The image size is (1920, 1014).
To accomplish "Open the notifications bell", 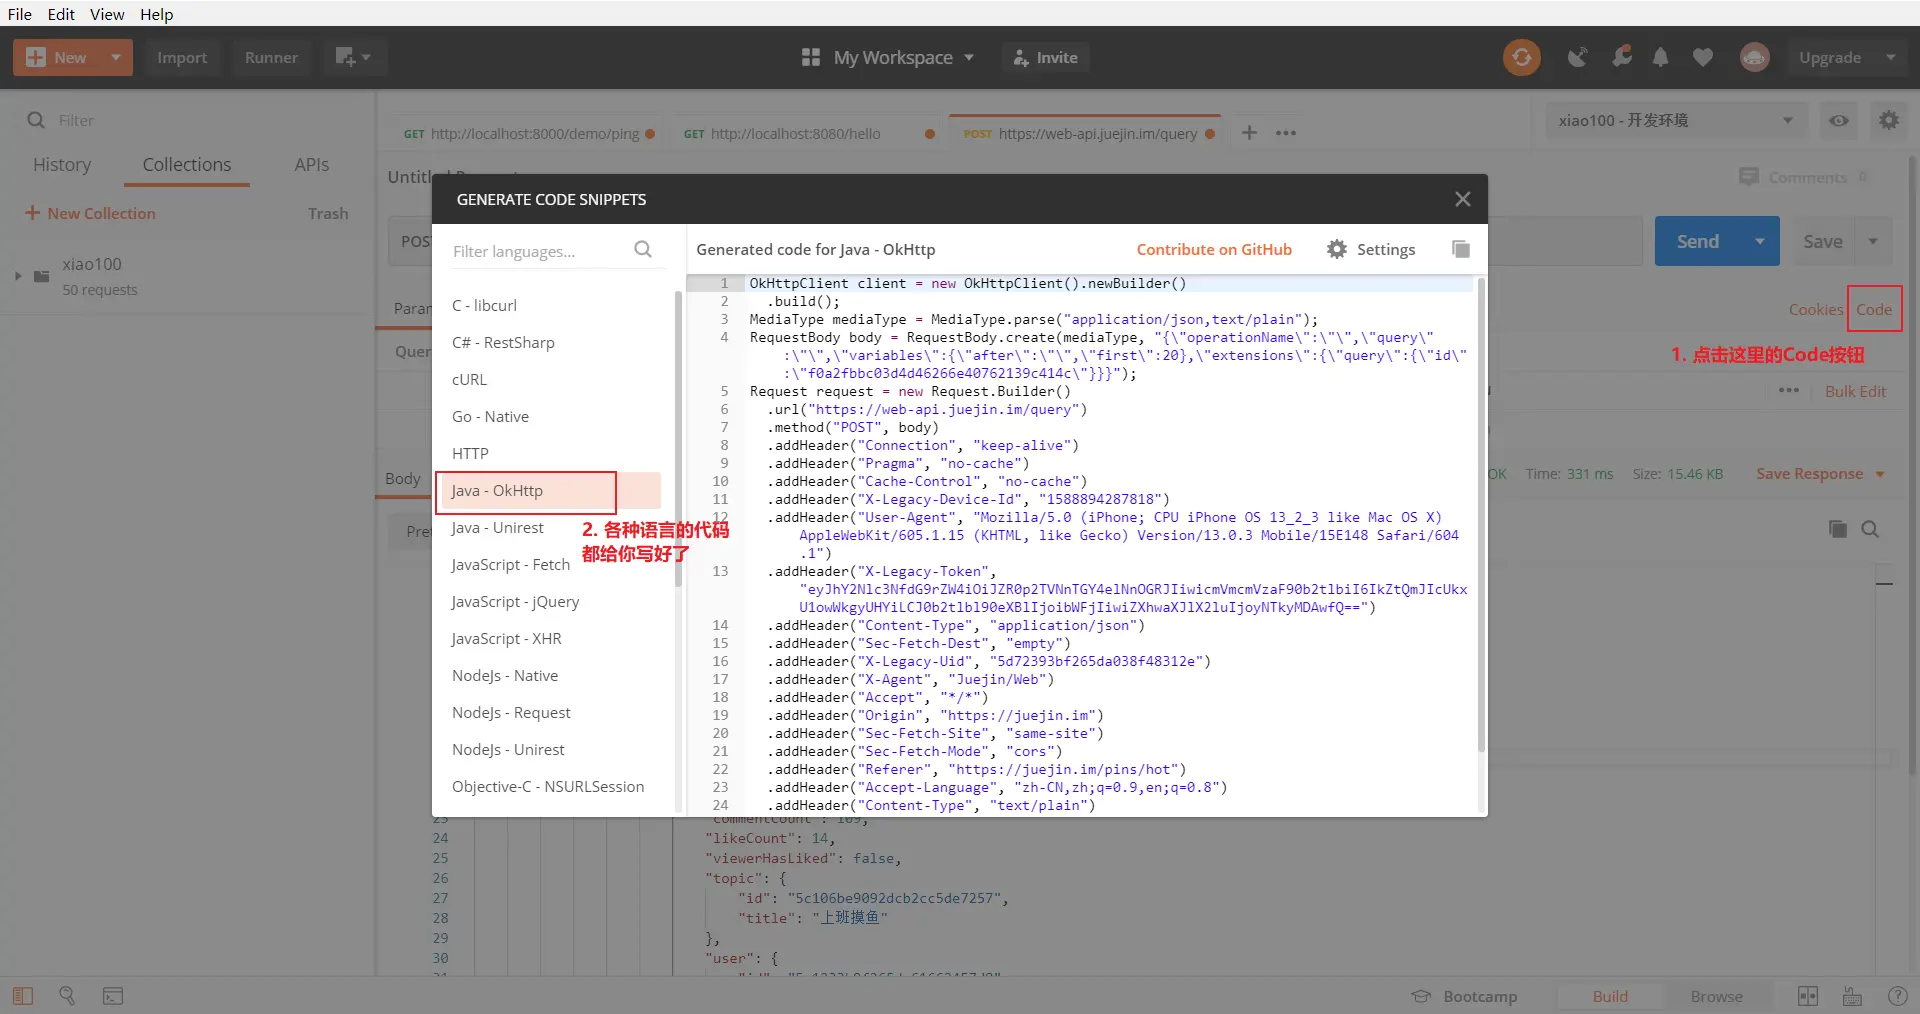I will (1660, 57).
